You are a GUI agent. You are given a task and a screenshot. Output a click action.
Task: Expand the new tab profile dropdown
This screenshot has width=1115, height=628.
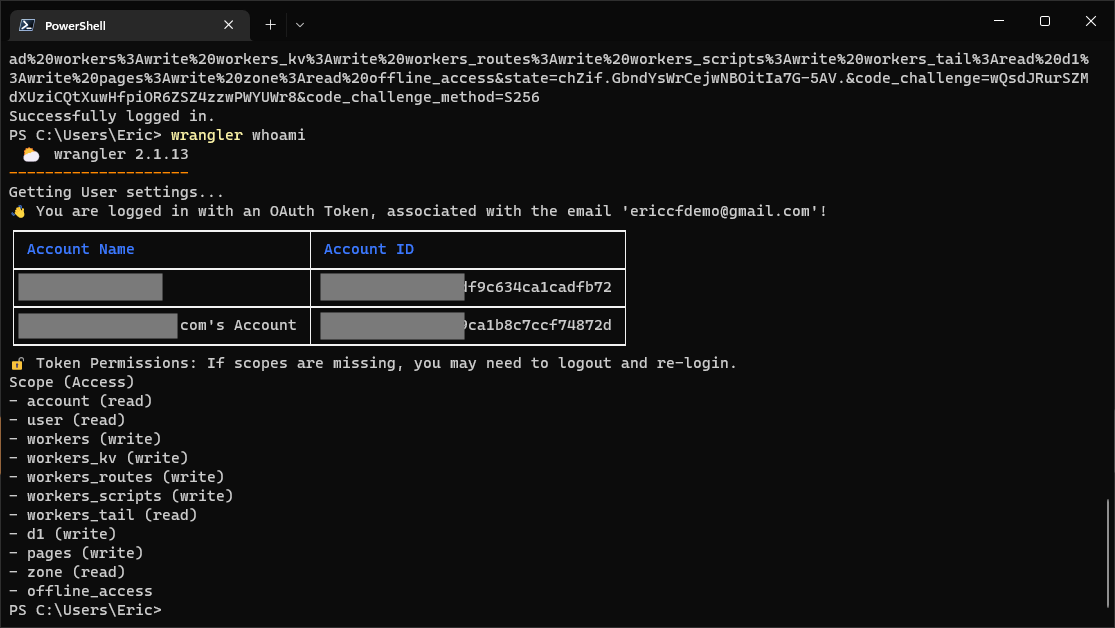click(x=300, y=24)
